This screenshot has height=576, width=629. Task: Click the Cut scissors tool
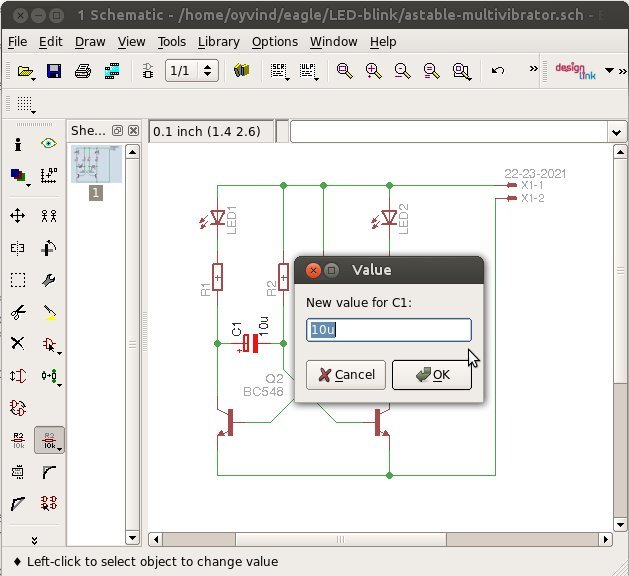18,313
